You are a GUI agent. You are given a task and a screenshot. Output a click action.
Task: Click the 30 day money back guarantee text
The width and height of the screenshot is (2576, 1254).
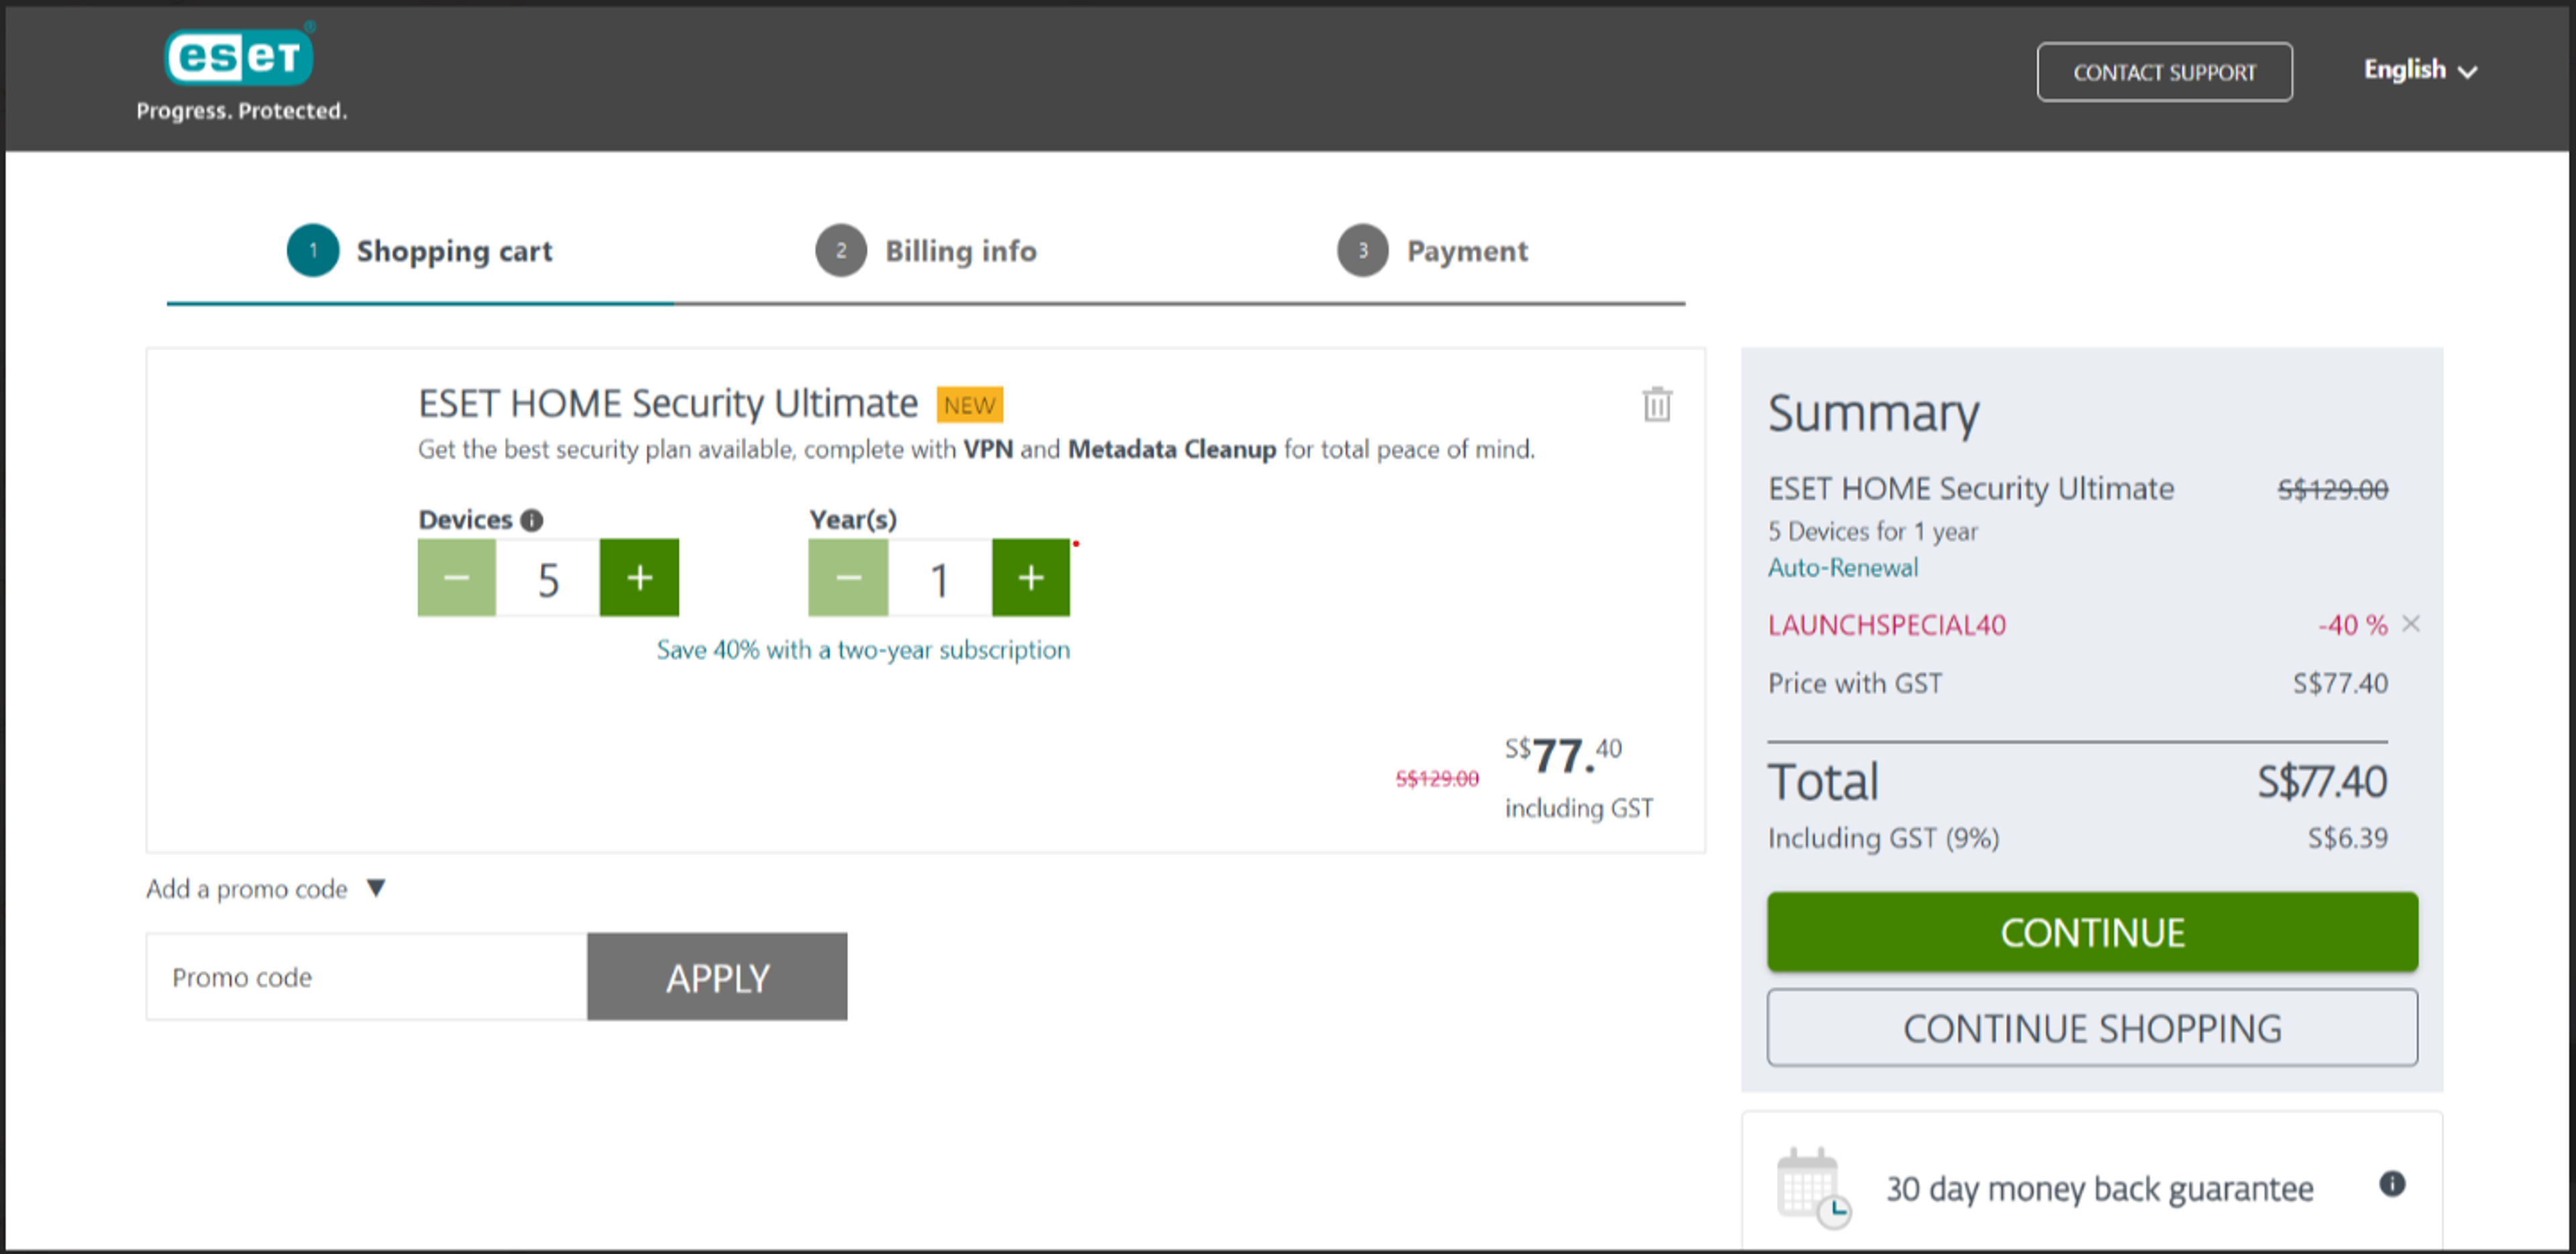click(x=2100, y=1189)
